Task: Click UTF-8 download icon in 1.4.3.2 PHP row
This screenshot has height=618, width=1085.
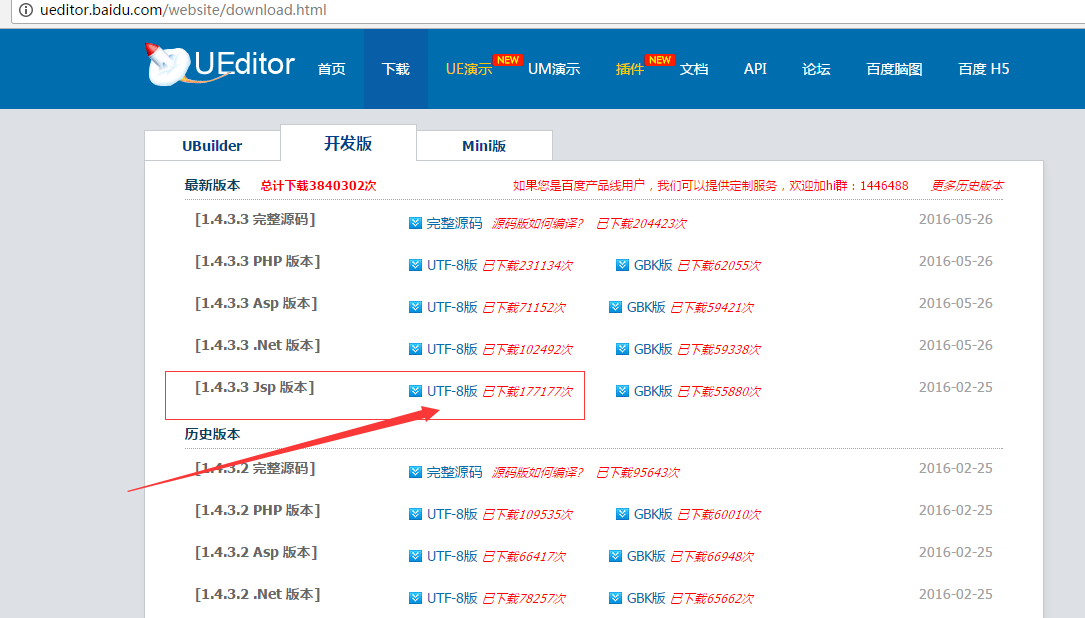Action: pyautogui.click(x=415, y=514)
